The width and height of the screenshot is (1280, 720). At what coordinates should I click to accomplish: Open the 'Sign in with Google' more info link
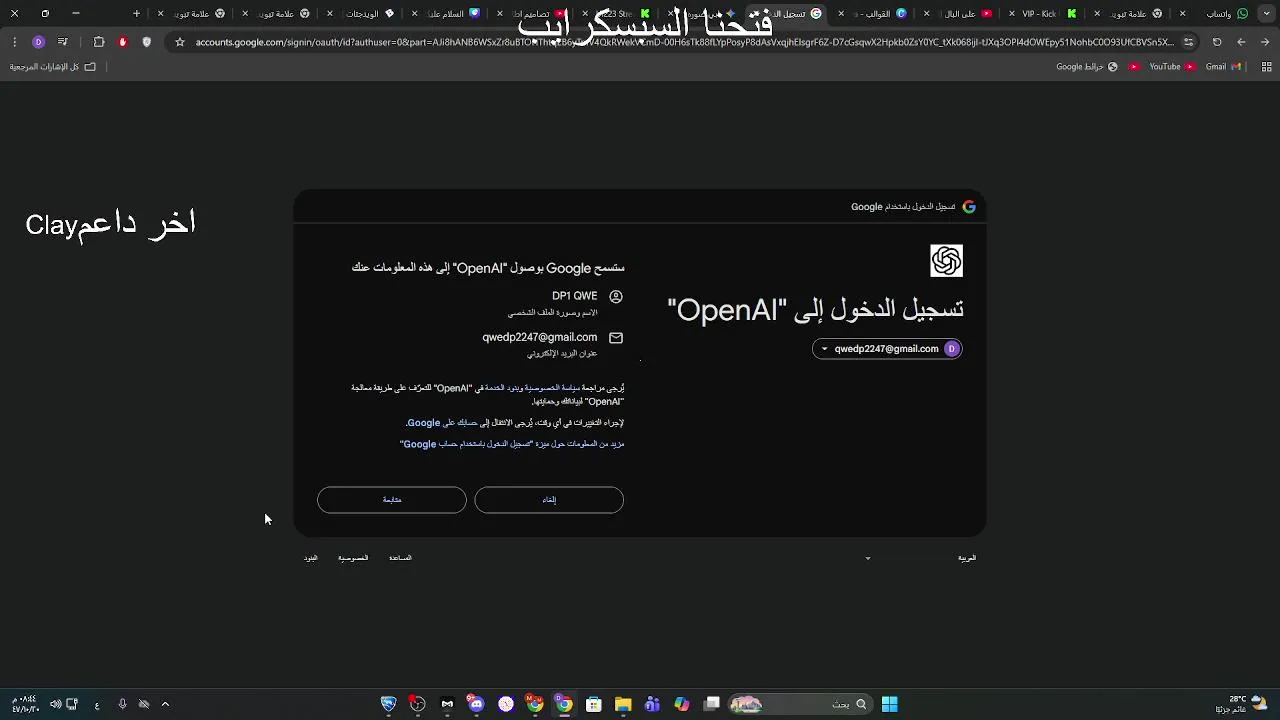coord(512,444)
